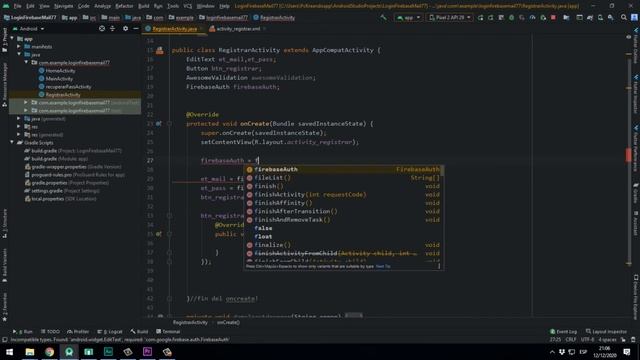This screenshot has height=360, width=640.
Task: Open the Event Log panel
Action: [563, 331]
